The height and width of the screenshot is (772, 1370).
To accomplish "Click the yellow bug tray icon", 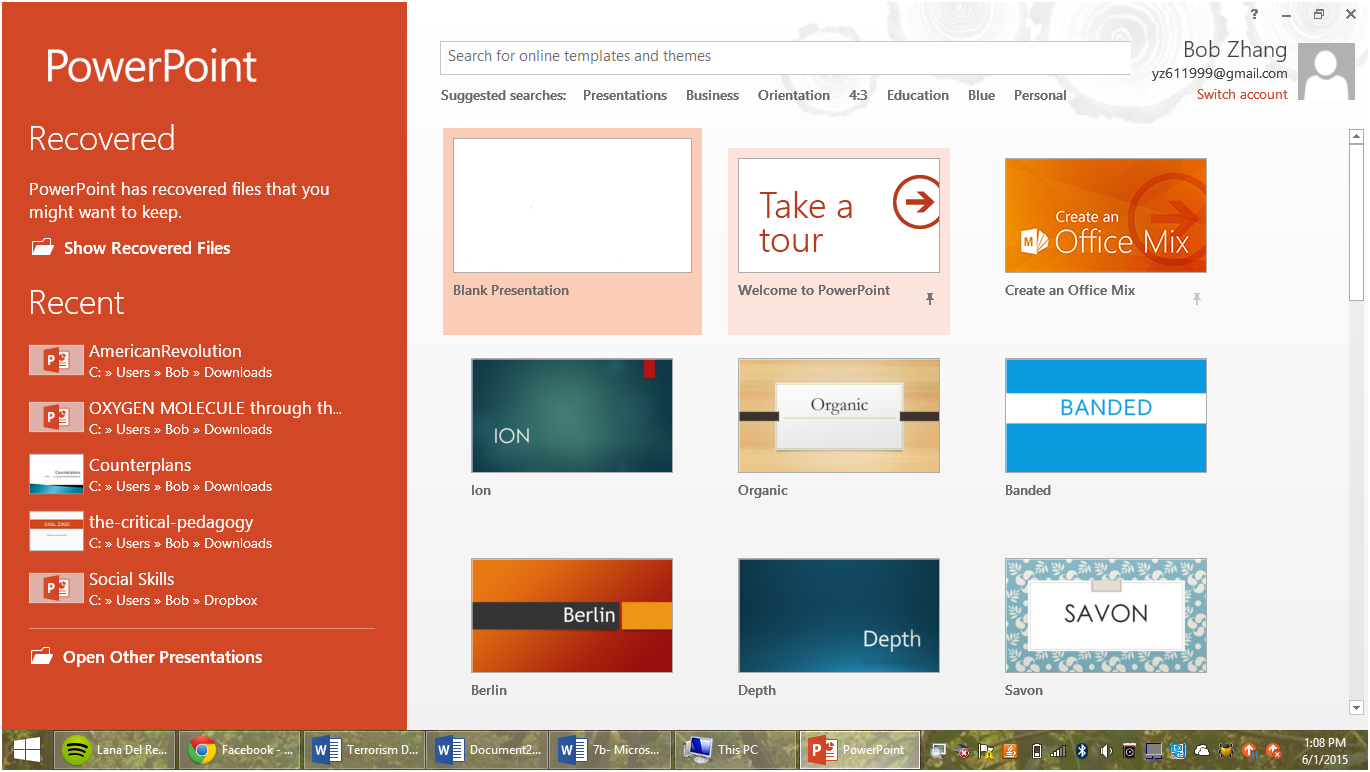I will pyautogui.click(x=1226, y=751).
